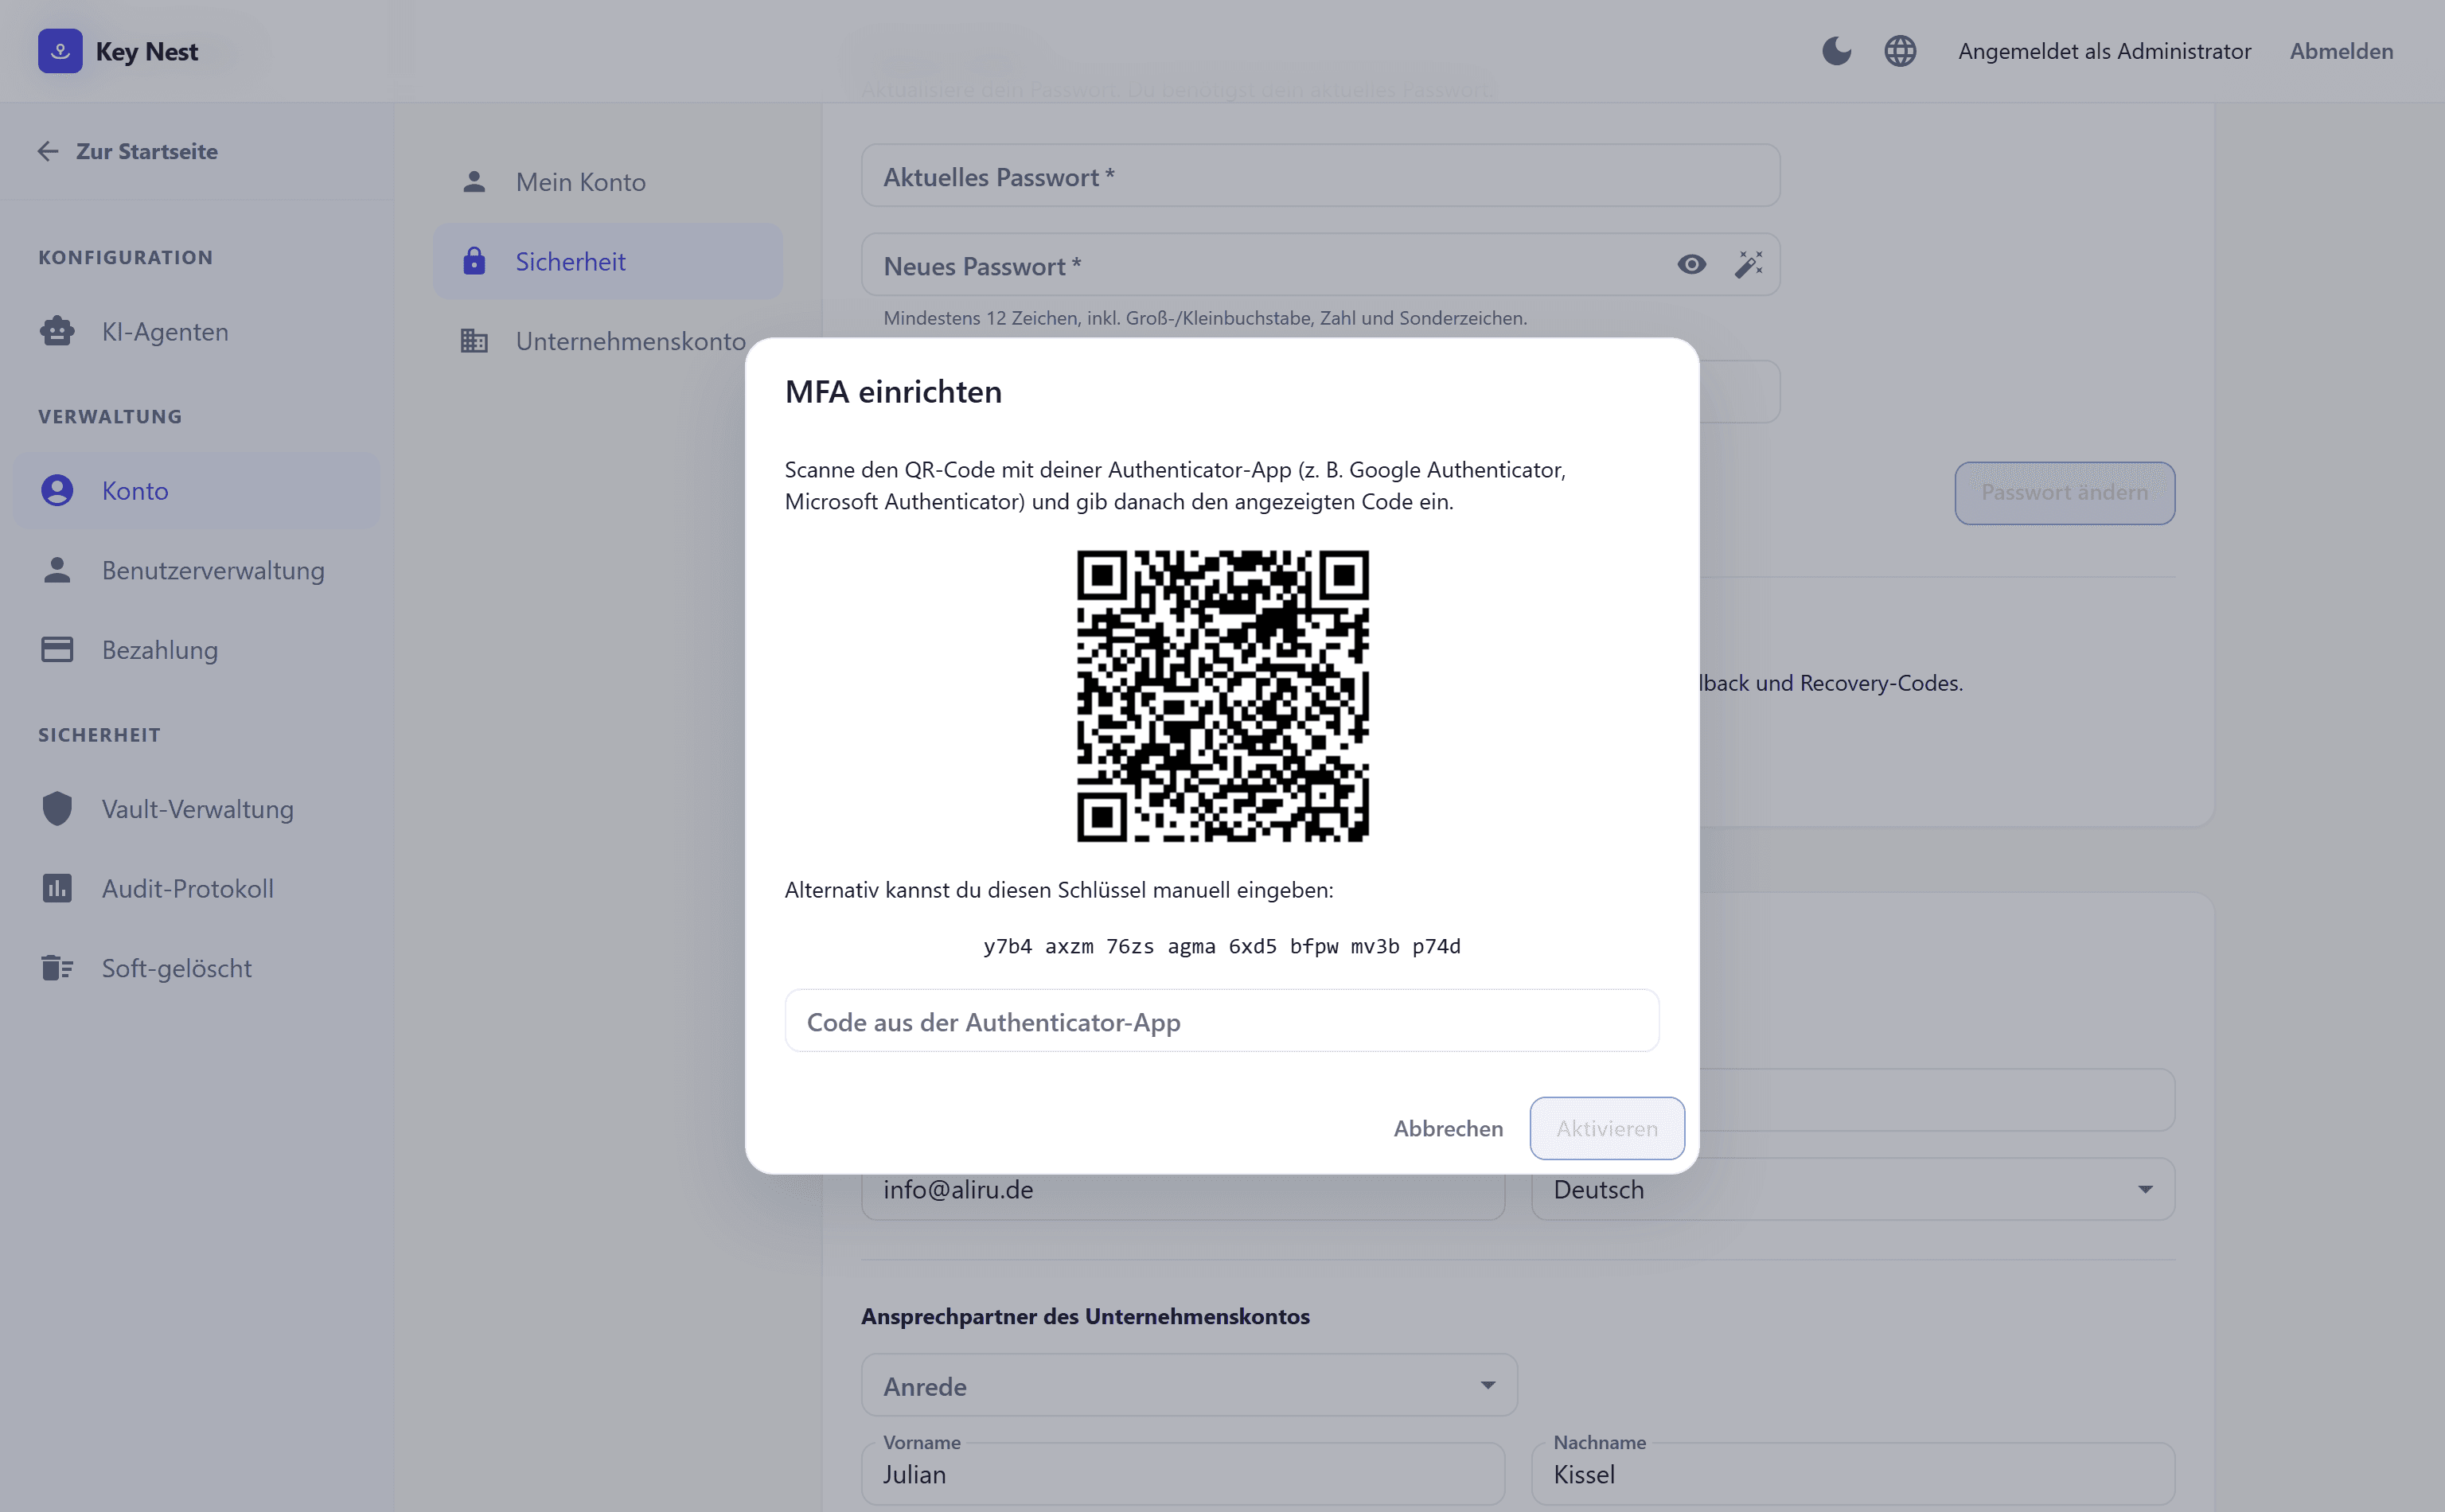Viewport: 2445px width, 1512px height.
Task: Open Benutzerverwaltung in sidebar
Action: (197, 570)
